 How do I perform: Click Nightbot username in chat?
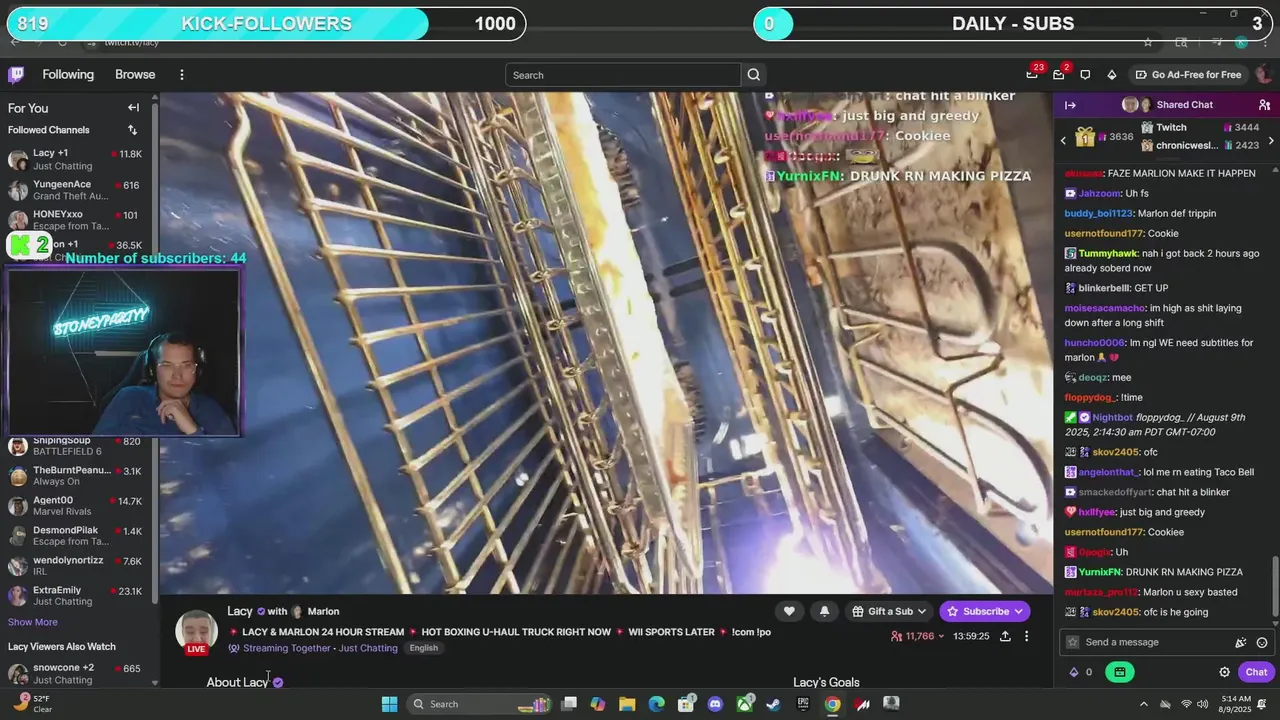coord(1112,417)
